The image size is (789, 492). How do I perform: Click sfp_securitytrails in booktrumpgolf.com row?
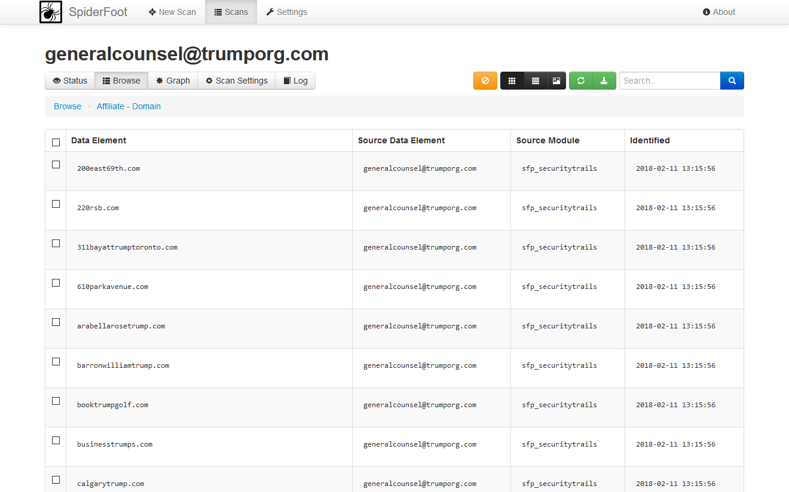coord(559,405)
